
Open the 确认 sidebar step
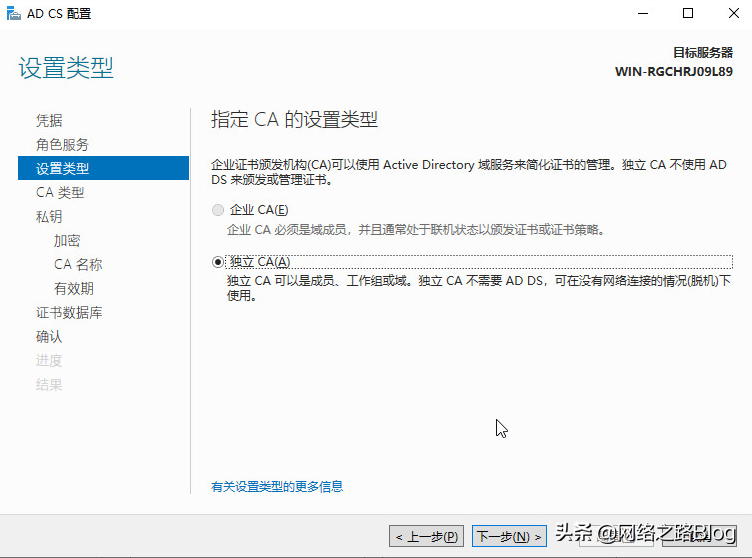[49, 336]
